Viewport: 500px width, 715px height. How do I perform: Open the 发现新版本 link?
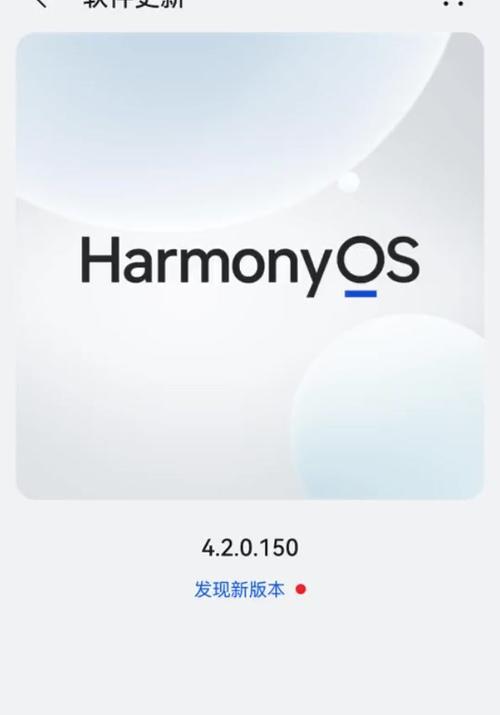tap(239, 590)
